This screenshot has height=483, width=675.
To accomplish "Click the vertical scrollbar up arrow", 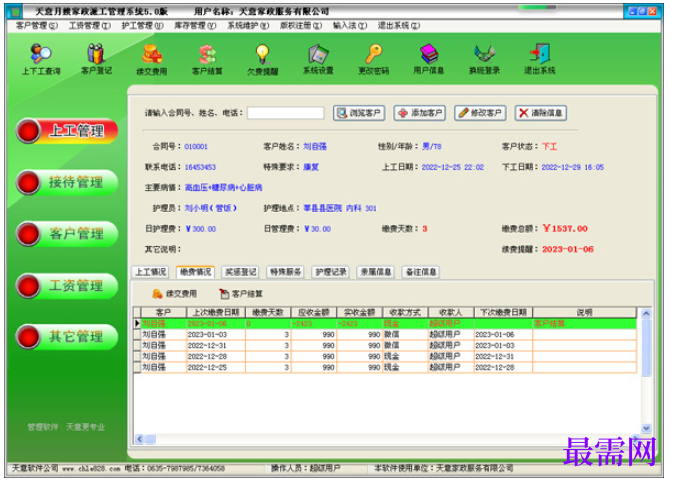I will pos(646,314).
